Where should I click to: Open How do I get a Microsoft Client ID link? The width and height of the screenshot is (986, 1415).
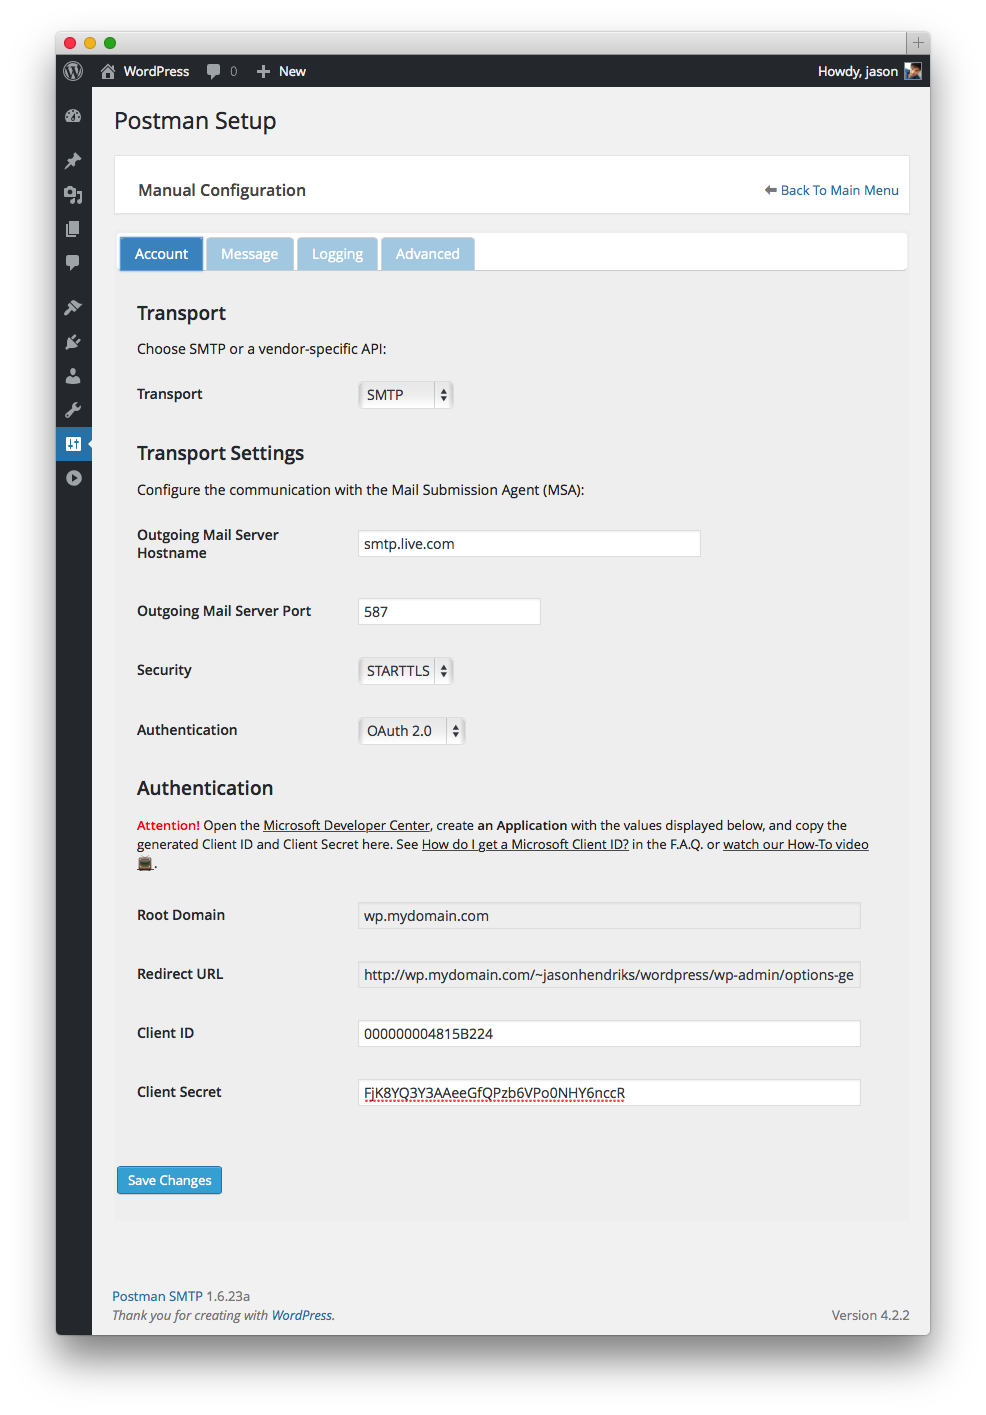click(x=525, y=844)
